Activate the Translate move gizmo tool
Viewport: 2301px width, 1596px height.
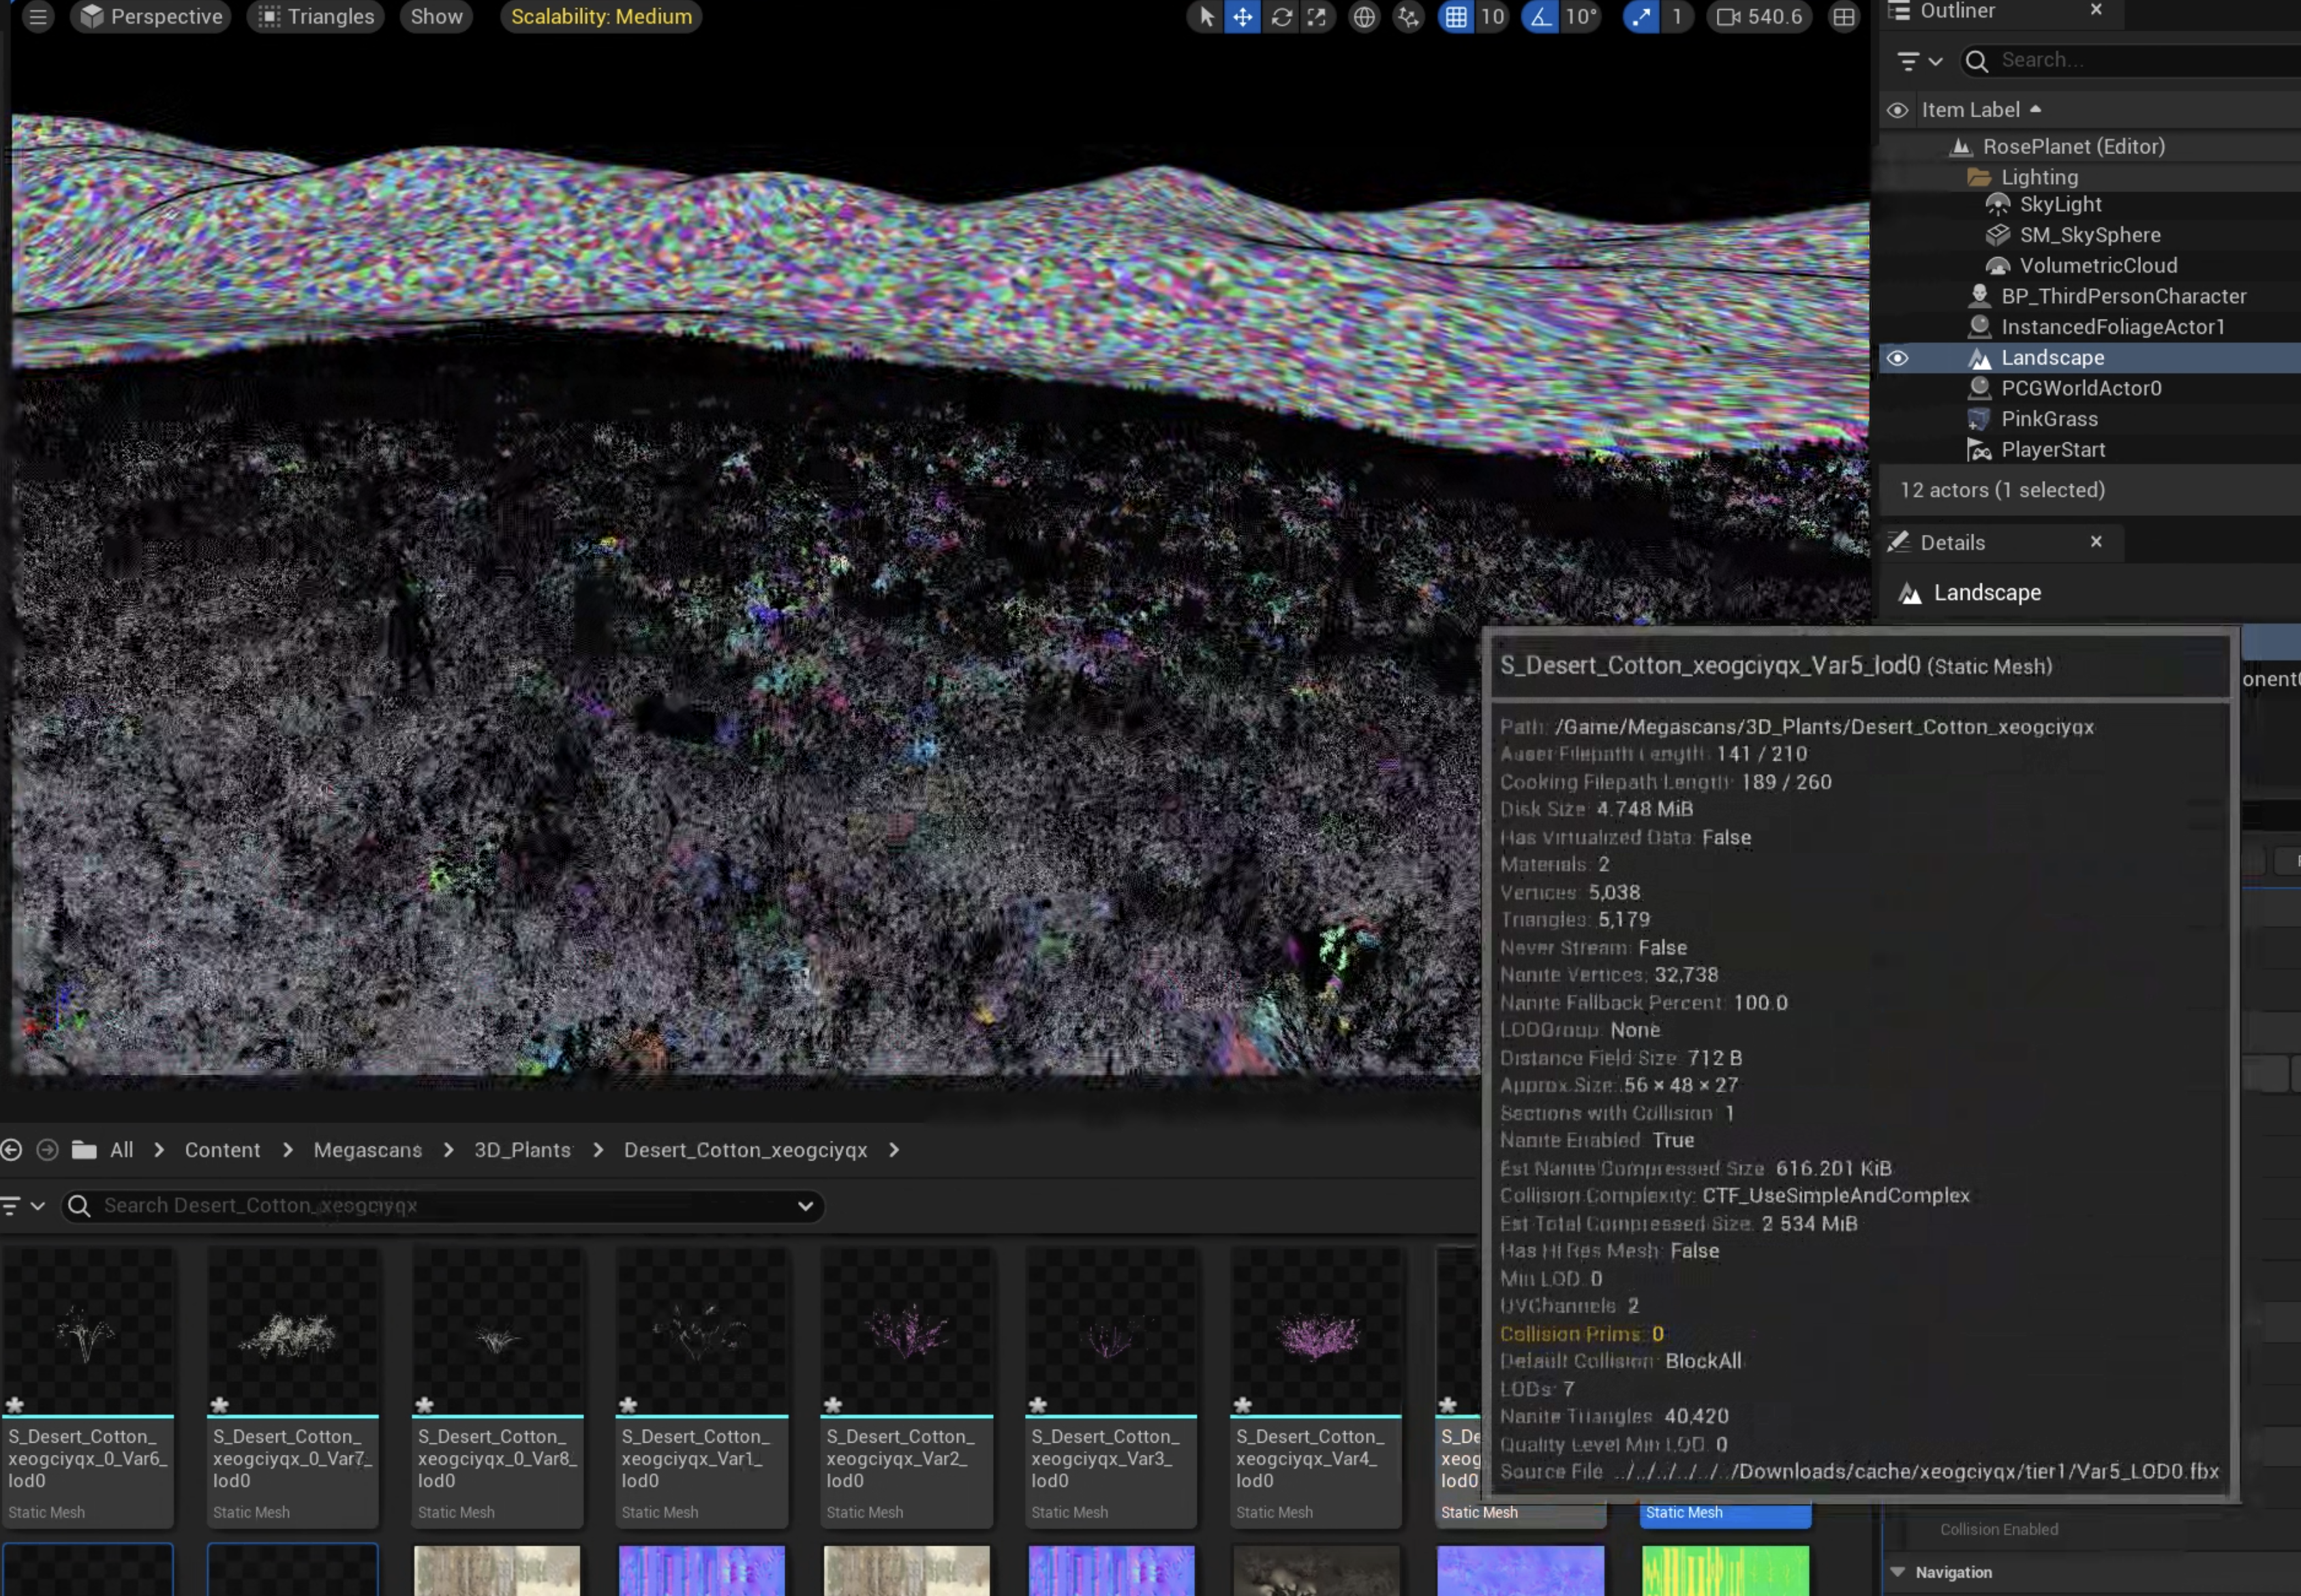[1242, 17]
